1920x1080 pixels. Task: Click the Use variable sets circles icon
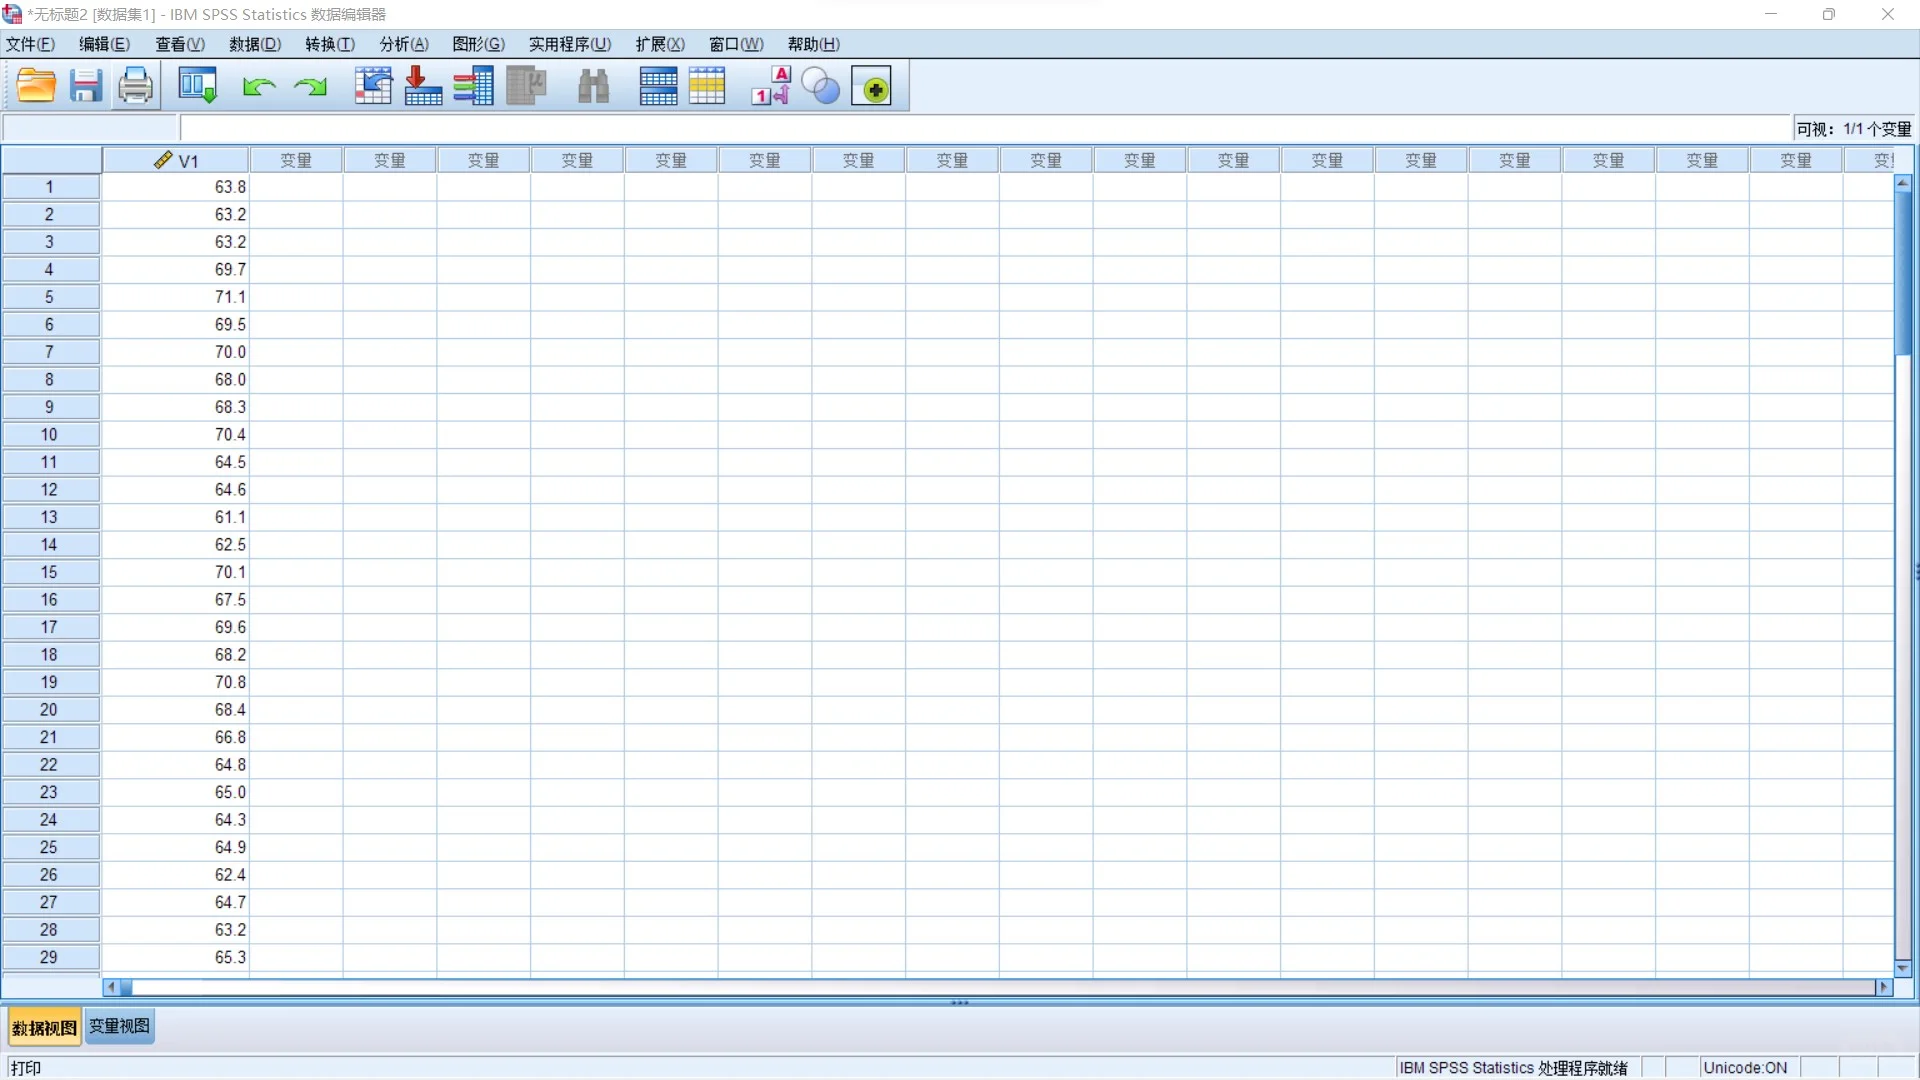tap(821, 87)
